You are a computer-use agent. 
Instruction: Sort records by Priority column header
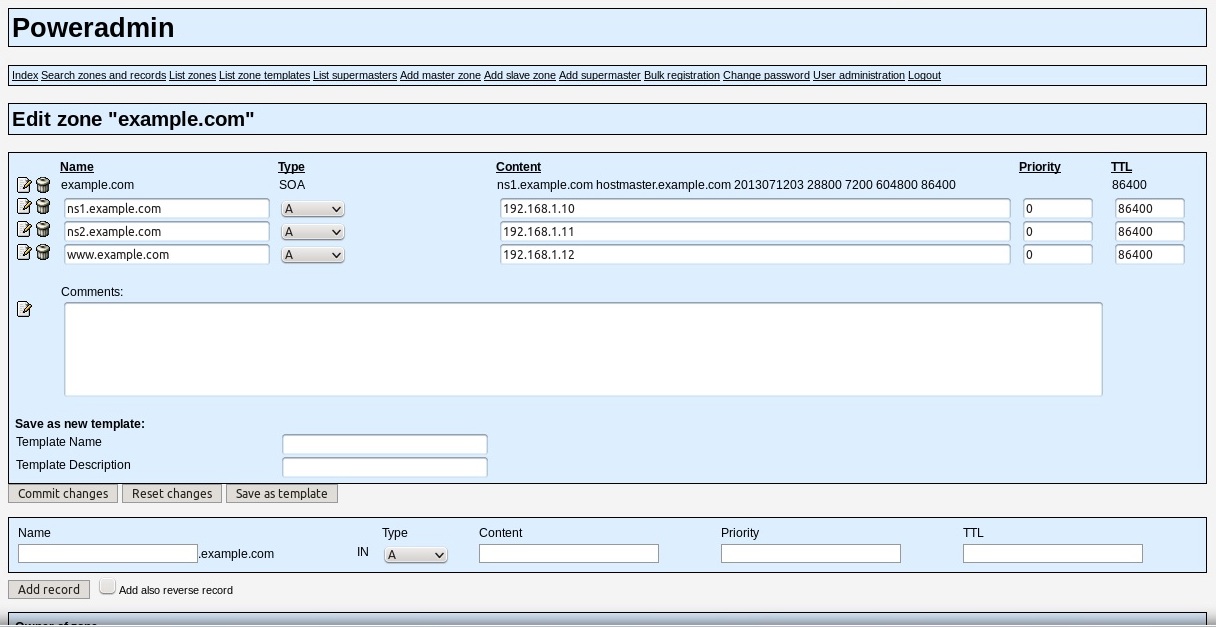(x=1040, y=167)
